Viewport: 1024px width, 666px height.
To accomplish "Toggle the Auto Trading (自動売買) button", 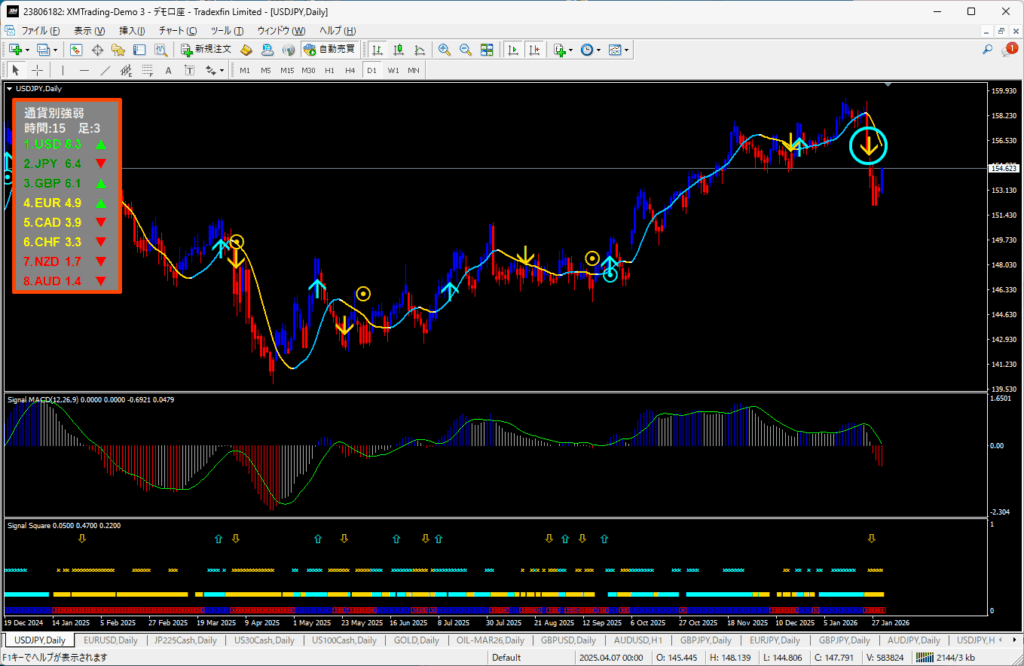I will (328, 49).
